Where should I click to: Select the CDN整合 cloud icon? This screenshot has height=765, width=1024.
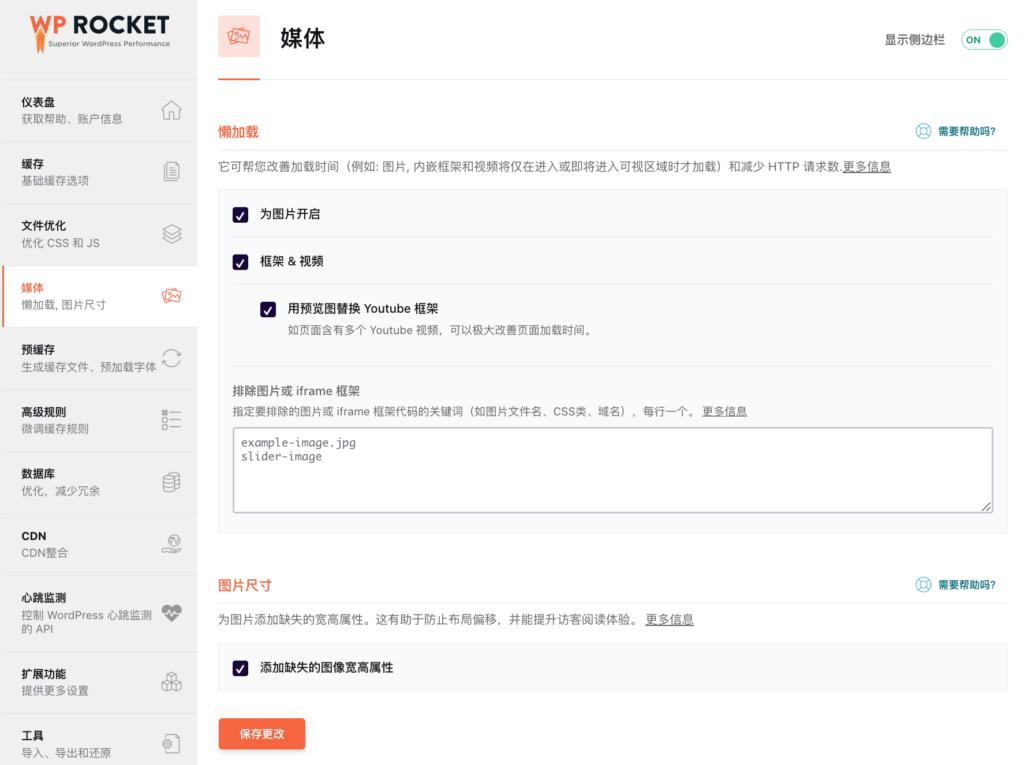pos(172,543)
